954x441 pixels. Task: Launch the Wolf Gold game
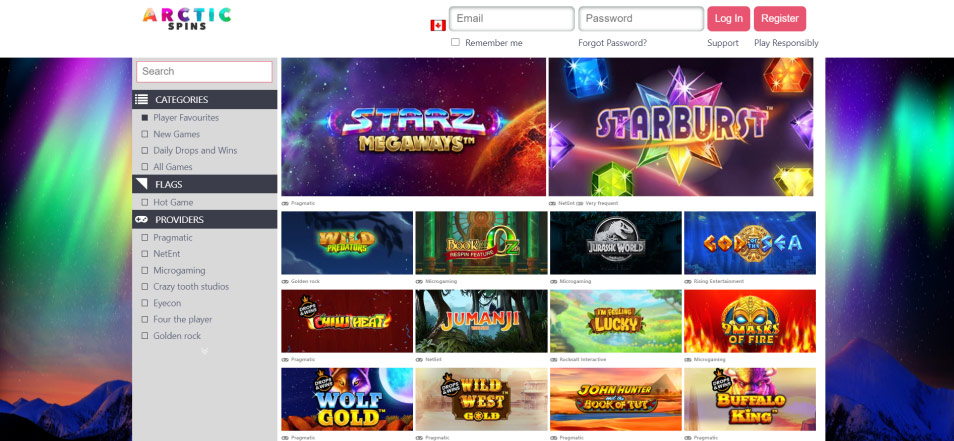click(x=347, y=399)
